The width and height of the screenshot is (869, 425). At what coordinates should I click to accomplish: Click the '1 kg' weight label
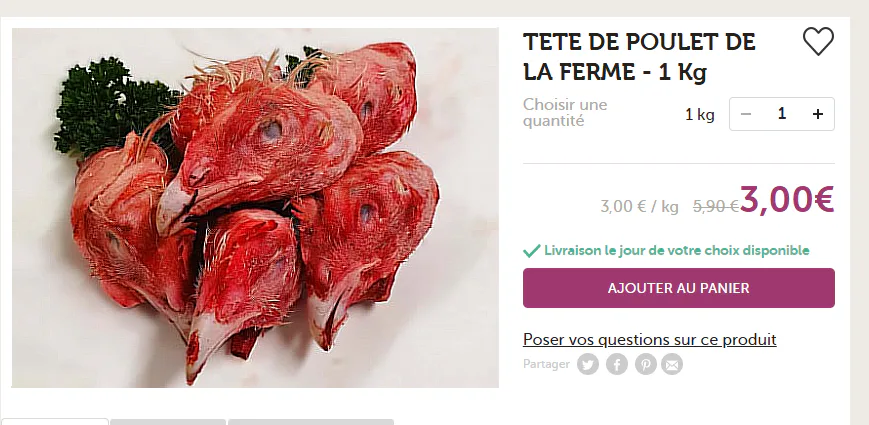[699, 115]
